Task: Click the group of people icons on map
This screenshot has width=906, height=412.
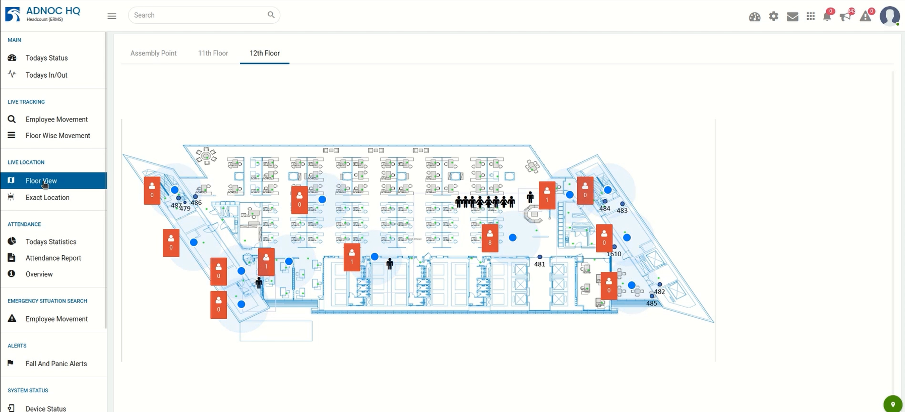Action: tap(485, 202)
